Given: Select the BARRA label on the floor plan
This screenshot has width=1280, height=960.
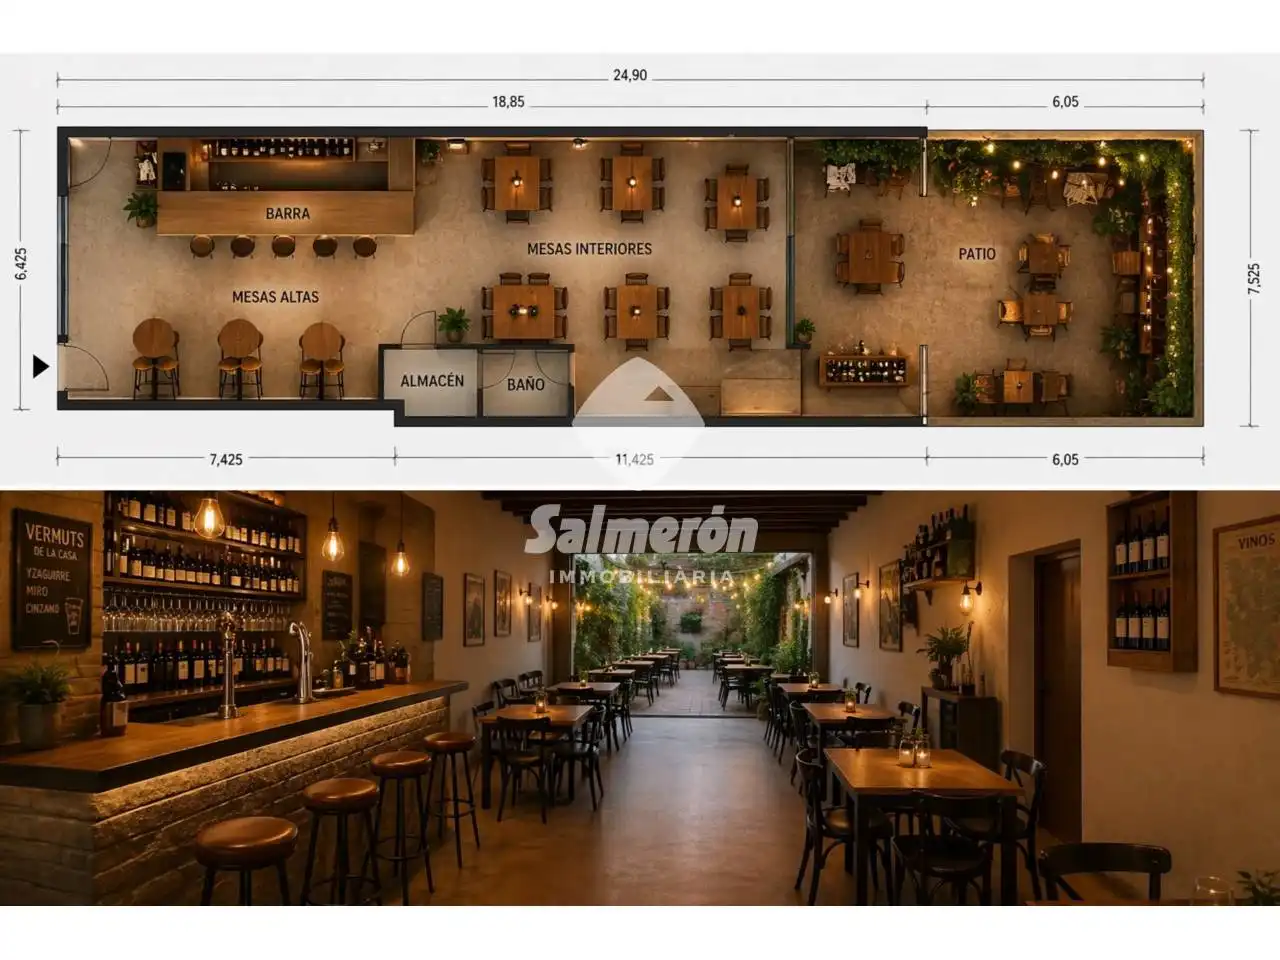Looking at the screenshot, I should click(287, 214).
